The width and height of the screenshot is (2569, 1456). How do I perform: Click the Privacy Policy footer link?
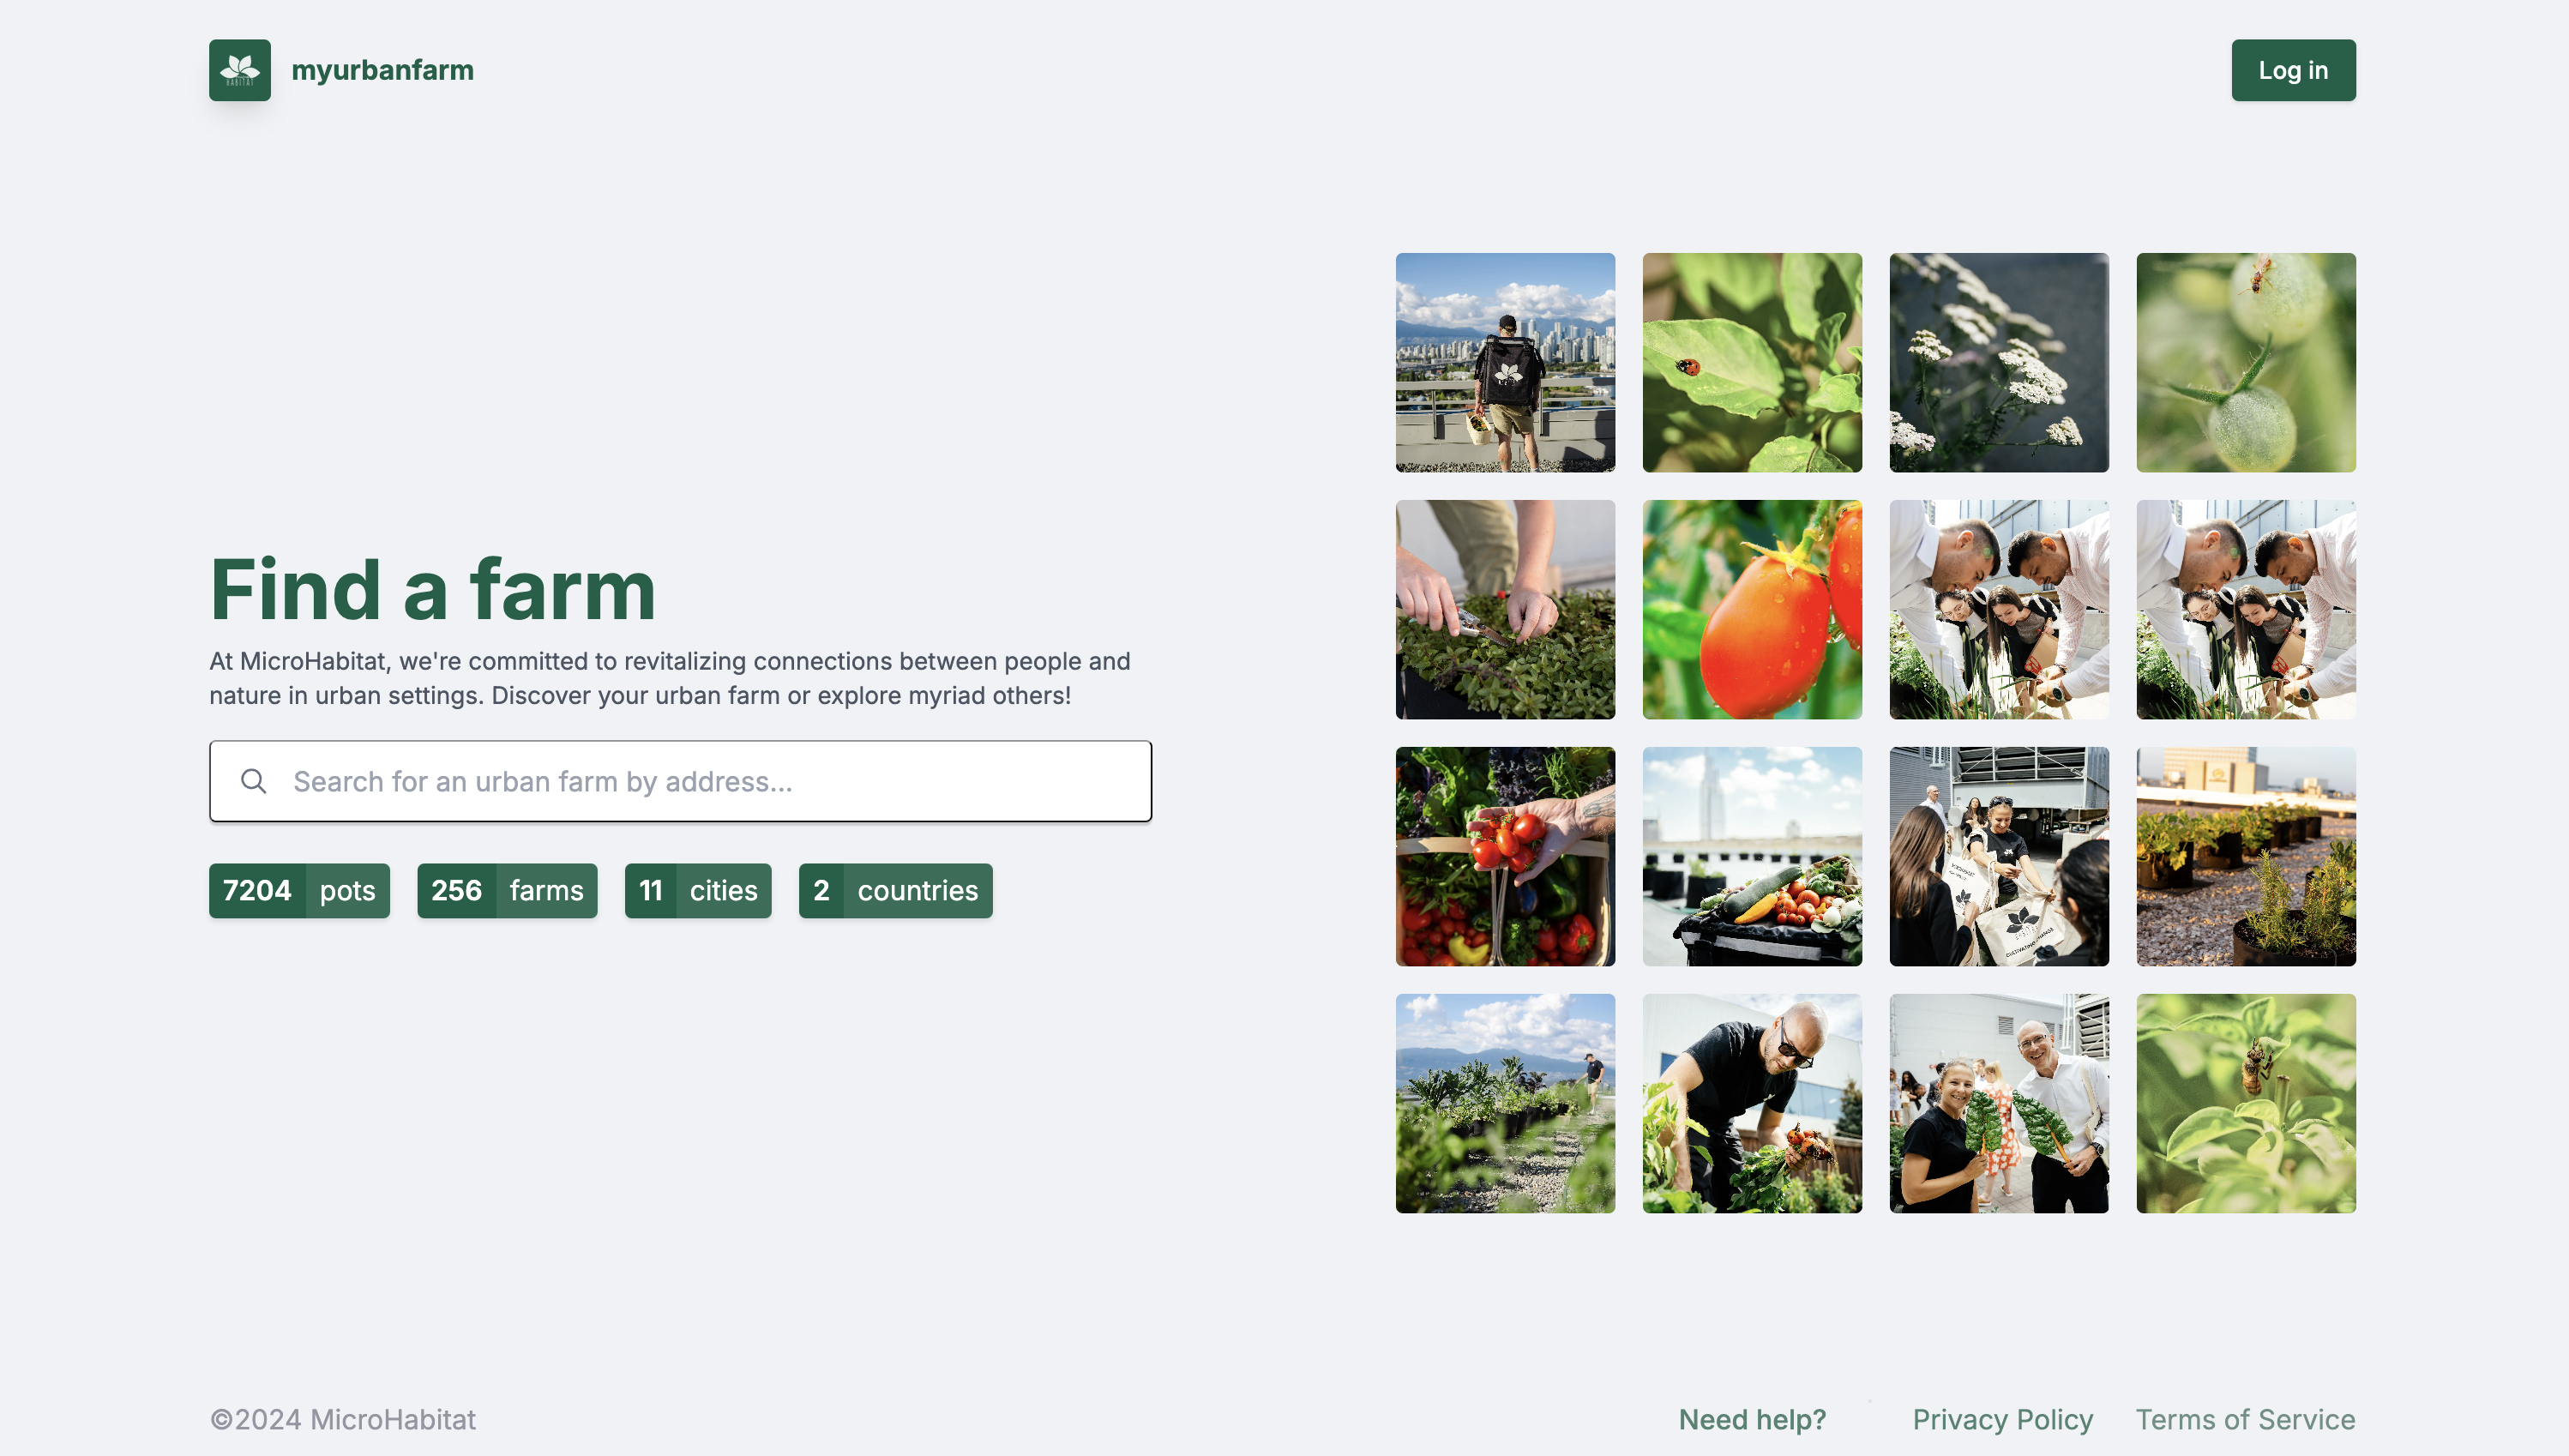tap(2002, 1419)
